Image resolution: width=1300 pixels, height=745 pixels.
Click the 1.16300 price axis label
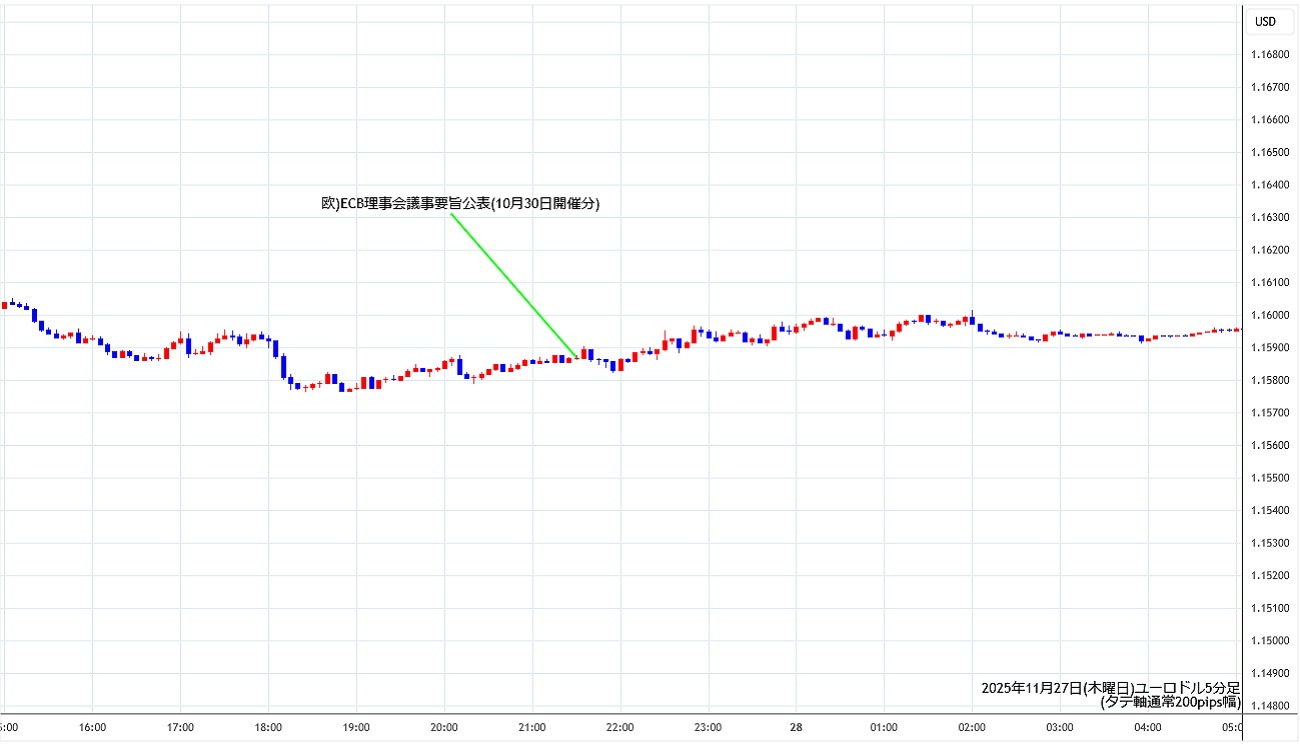1269,217
